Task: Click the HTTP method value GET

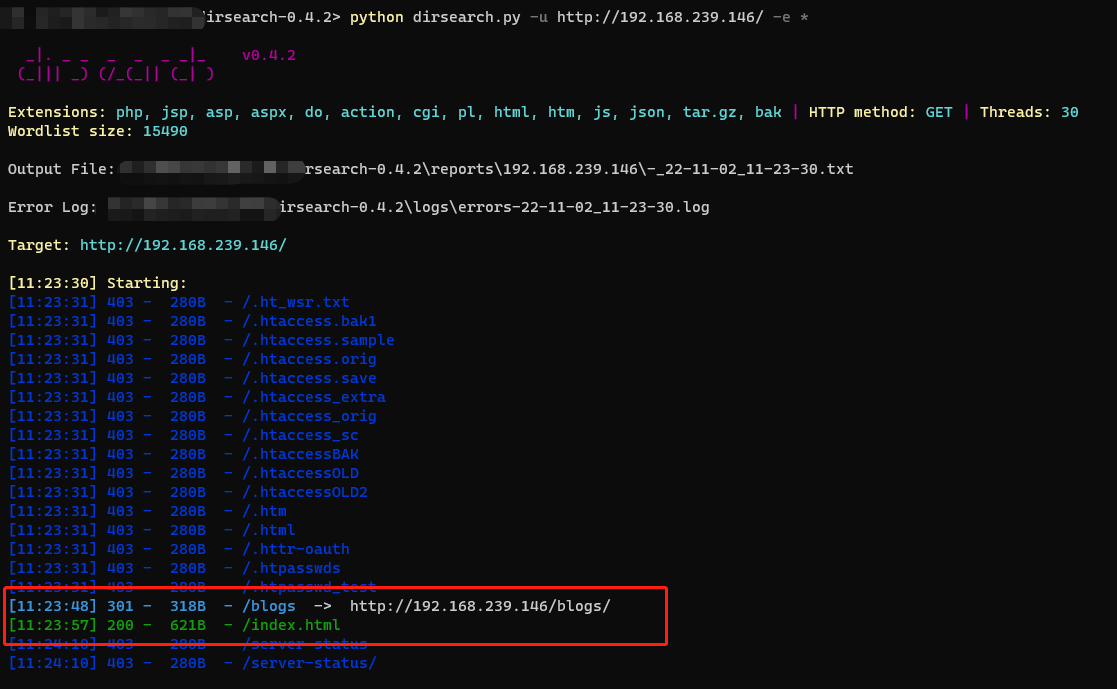Action: click(939, 113)
